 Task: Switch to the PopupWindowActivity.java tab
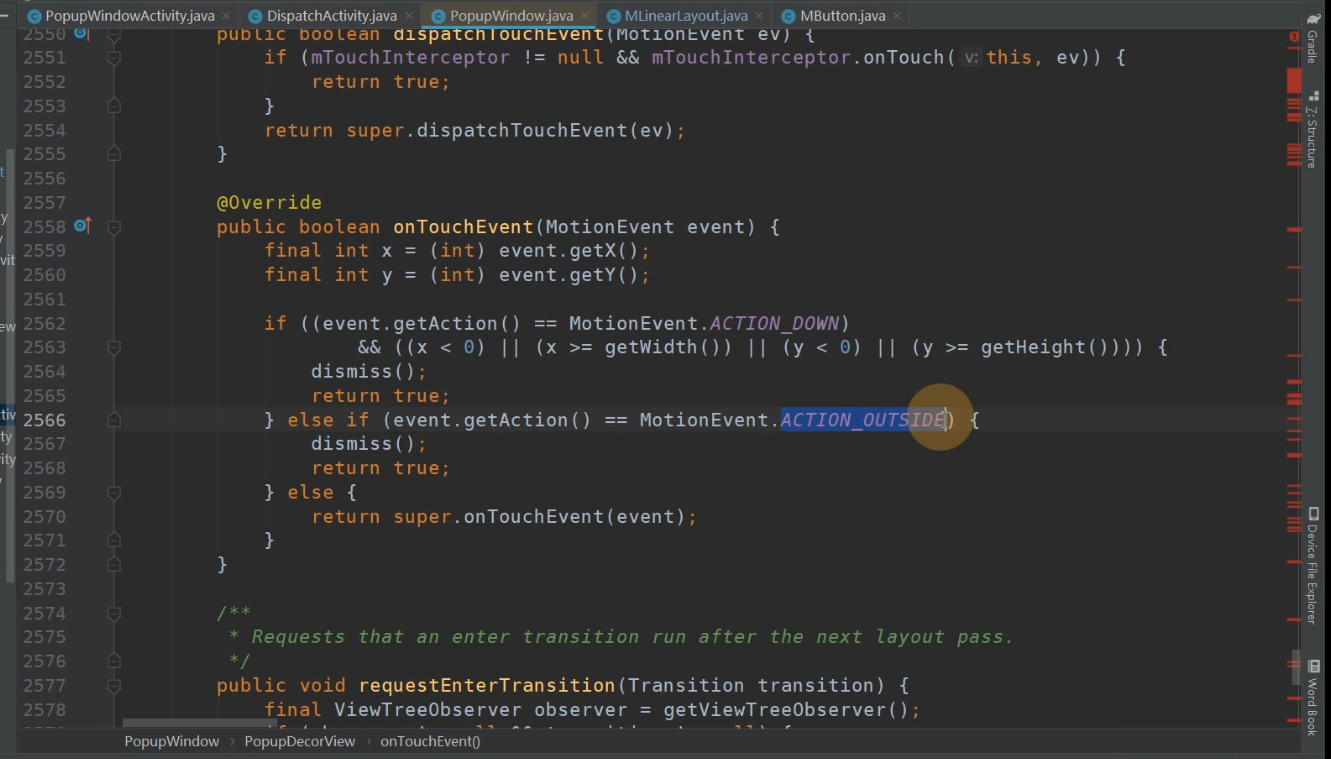tap(130, 16)
